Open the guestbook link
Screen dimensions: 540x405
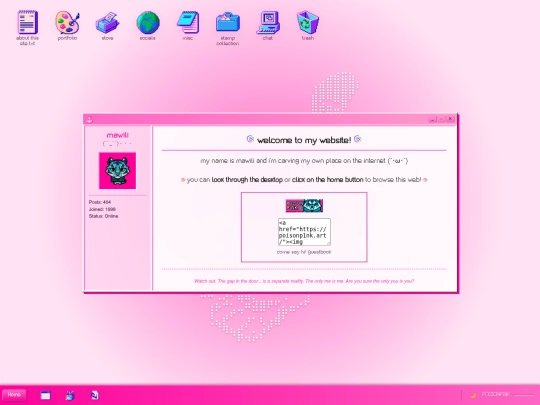click(319, 252)
